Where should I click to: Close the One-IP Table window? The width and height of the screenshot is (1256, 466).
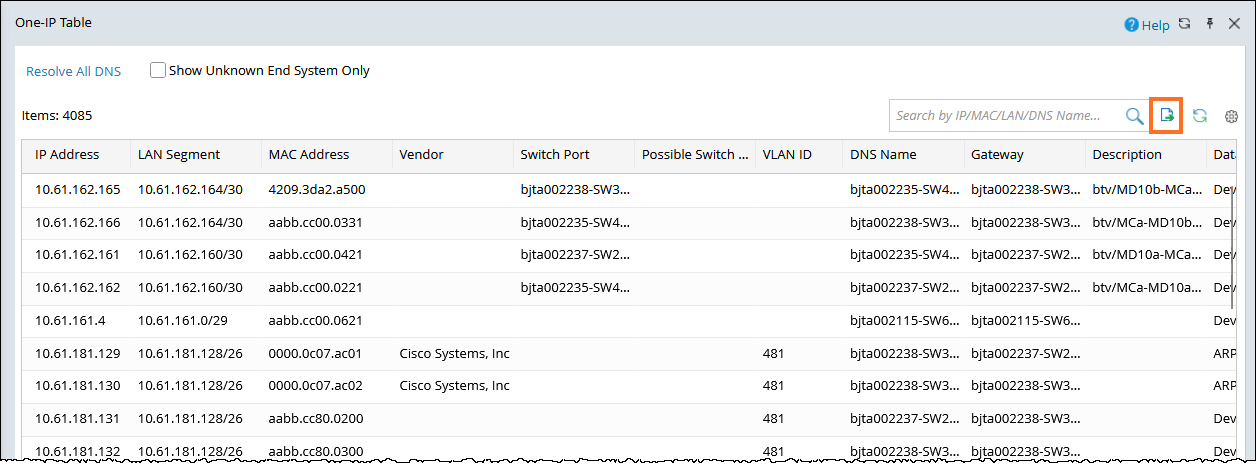point(1234,24)
